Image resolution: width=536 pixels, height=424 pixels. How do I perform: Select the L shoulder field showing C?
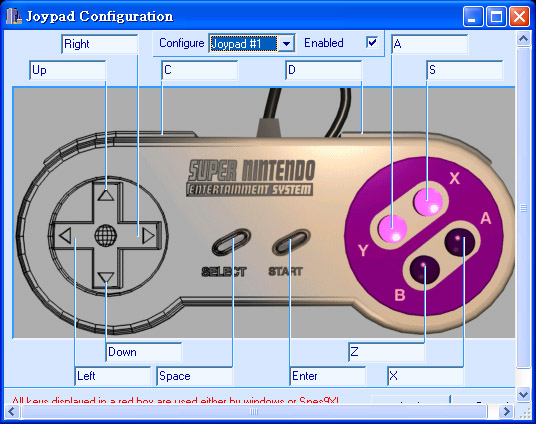(200, 70)
